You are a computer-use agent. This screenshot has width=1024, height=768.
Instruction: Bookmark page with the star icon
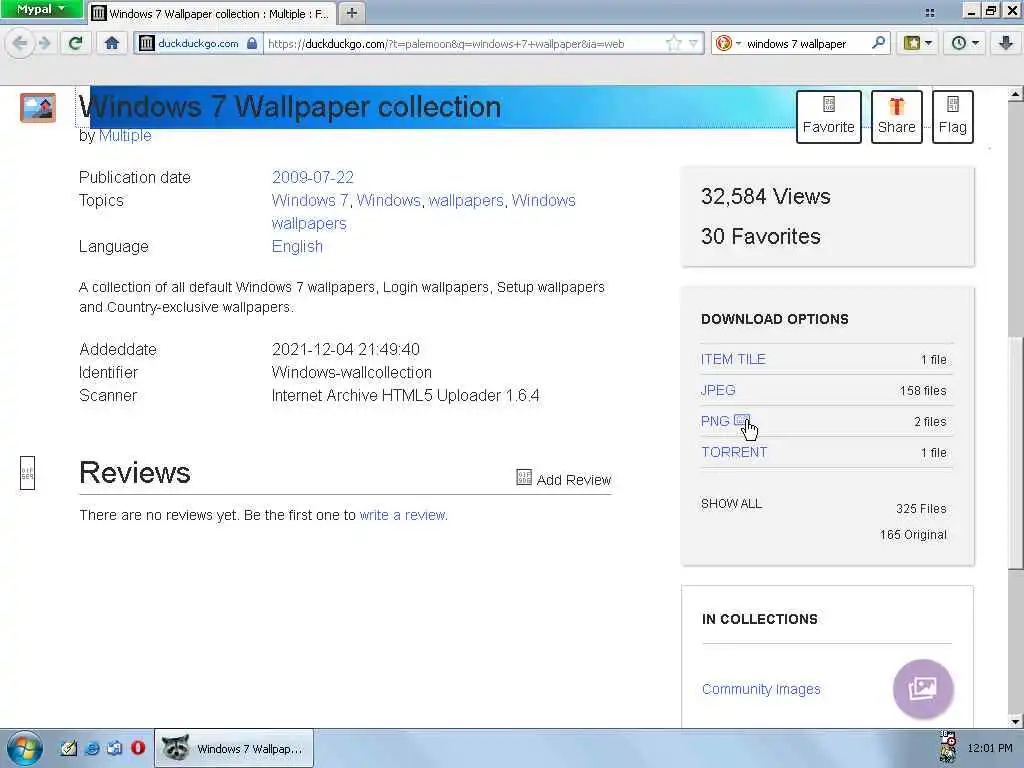click(673, 44)
